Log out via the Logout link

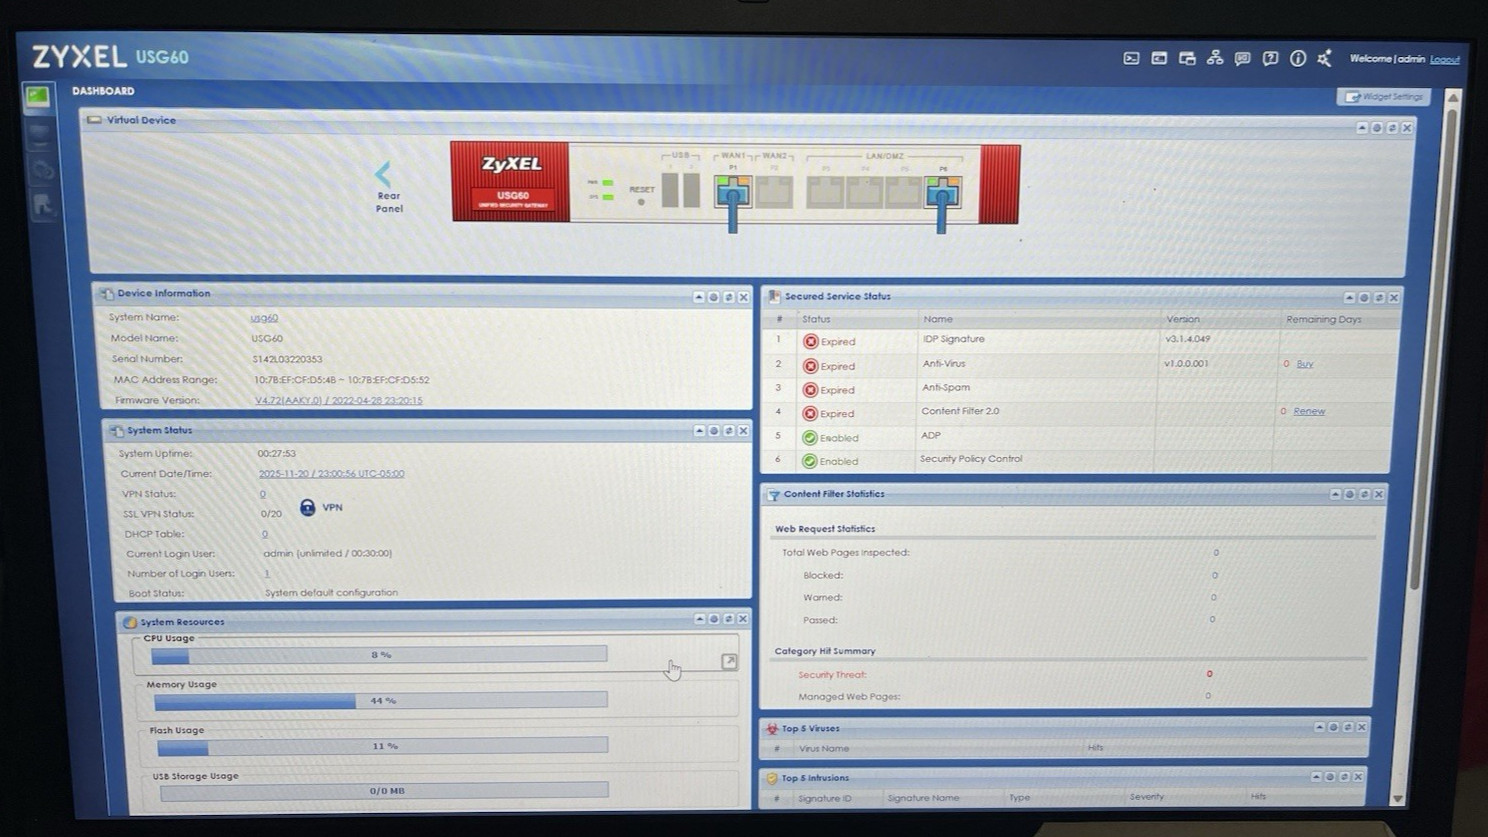tap(1445, 59)
